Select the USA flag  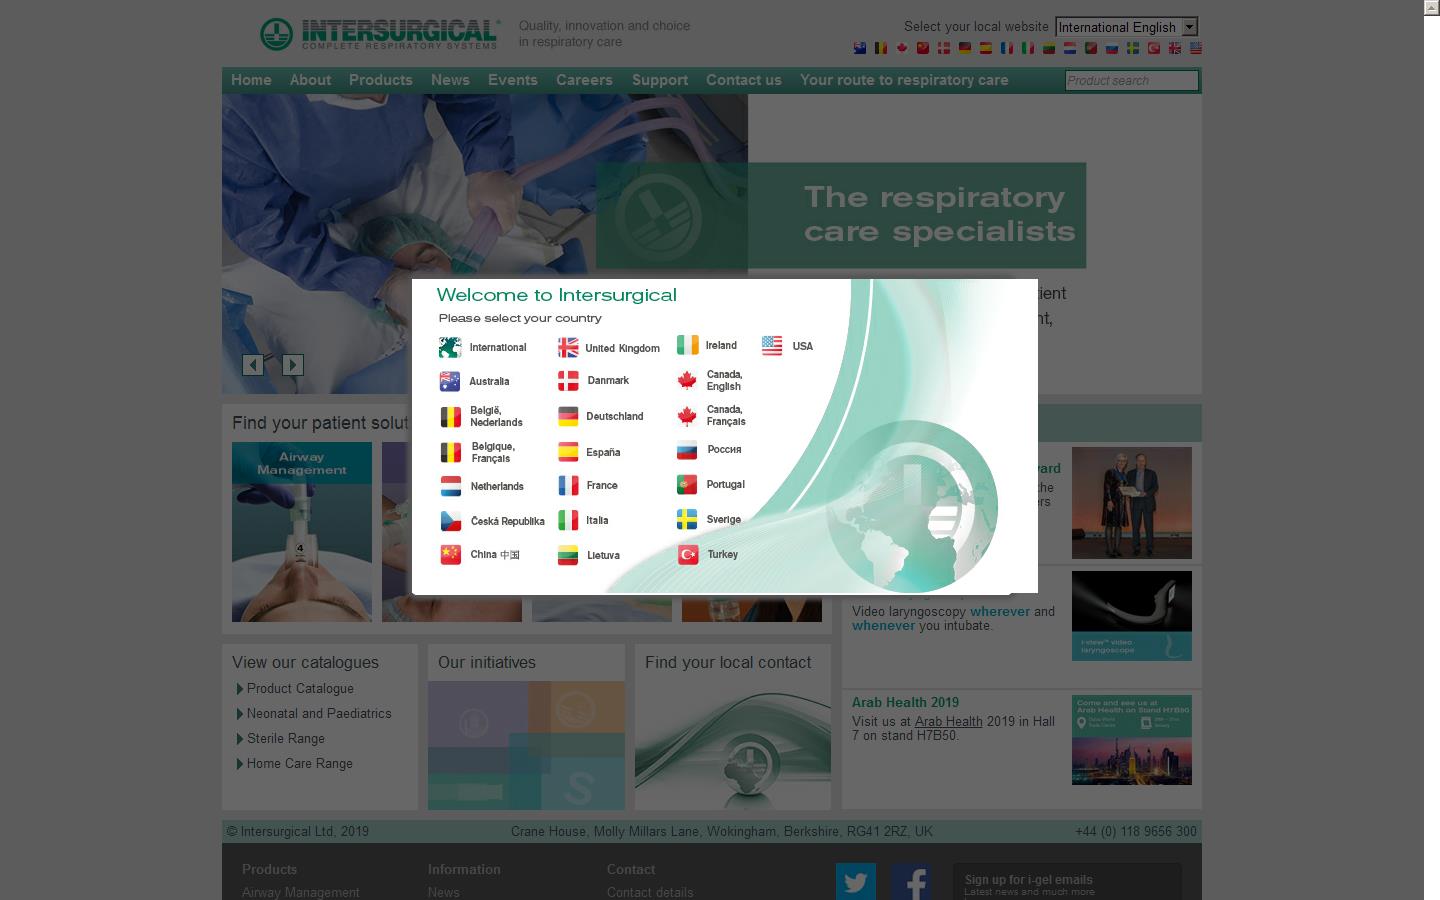(771, 346)
